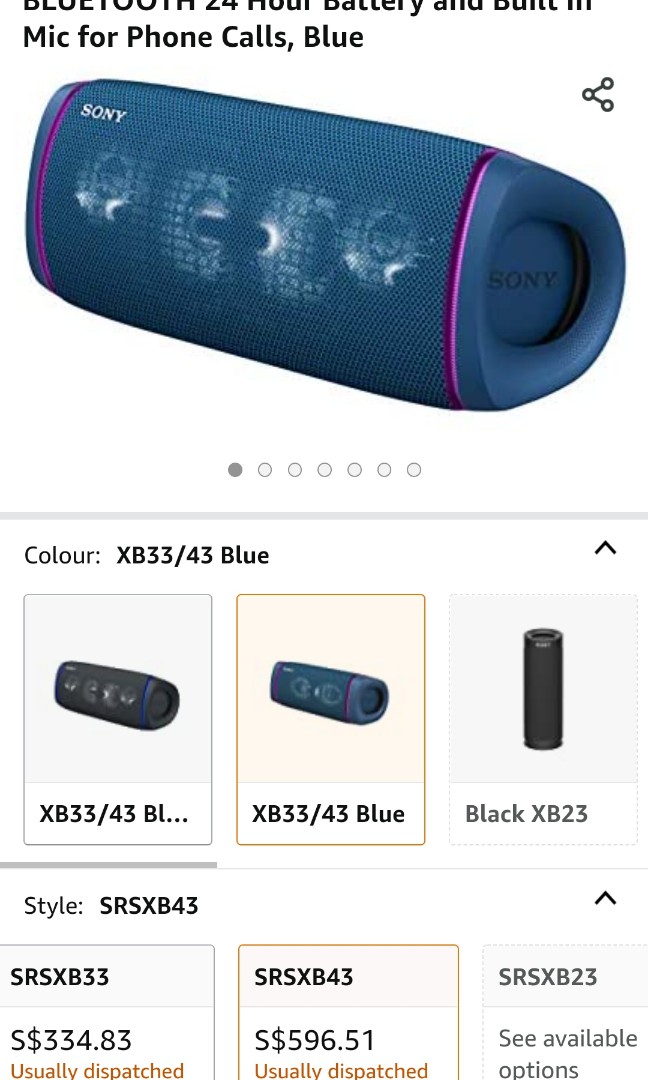Show last carousel image dot

click(414, 470)
